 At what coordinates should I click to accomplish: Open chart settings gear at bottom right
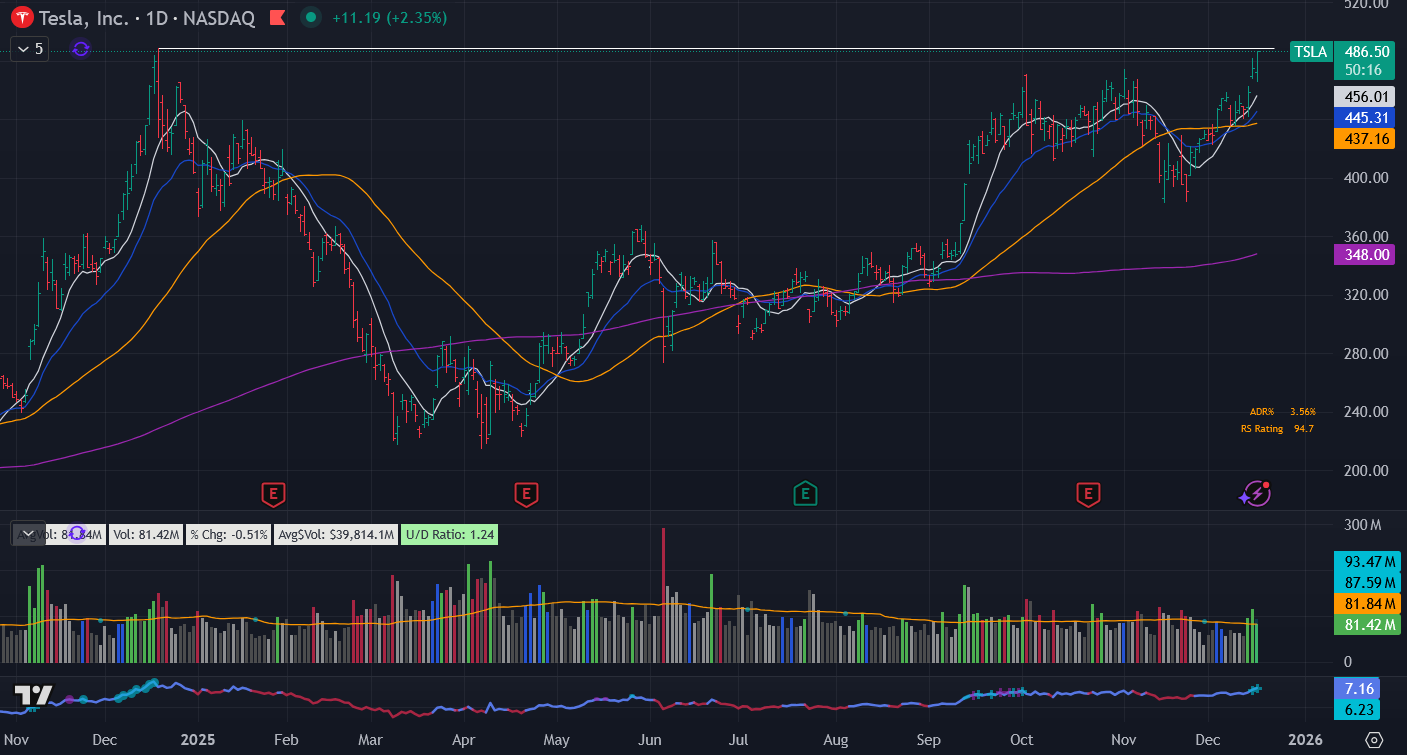coord(1374,739)
